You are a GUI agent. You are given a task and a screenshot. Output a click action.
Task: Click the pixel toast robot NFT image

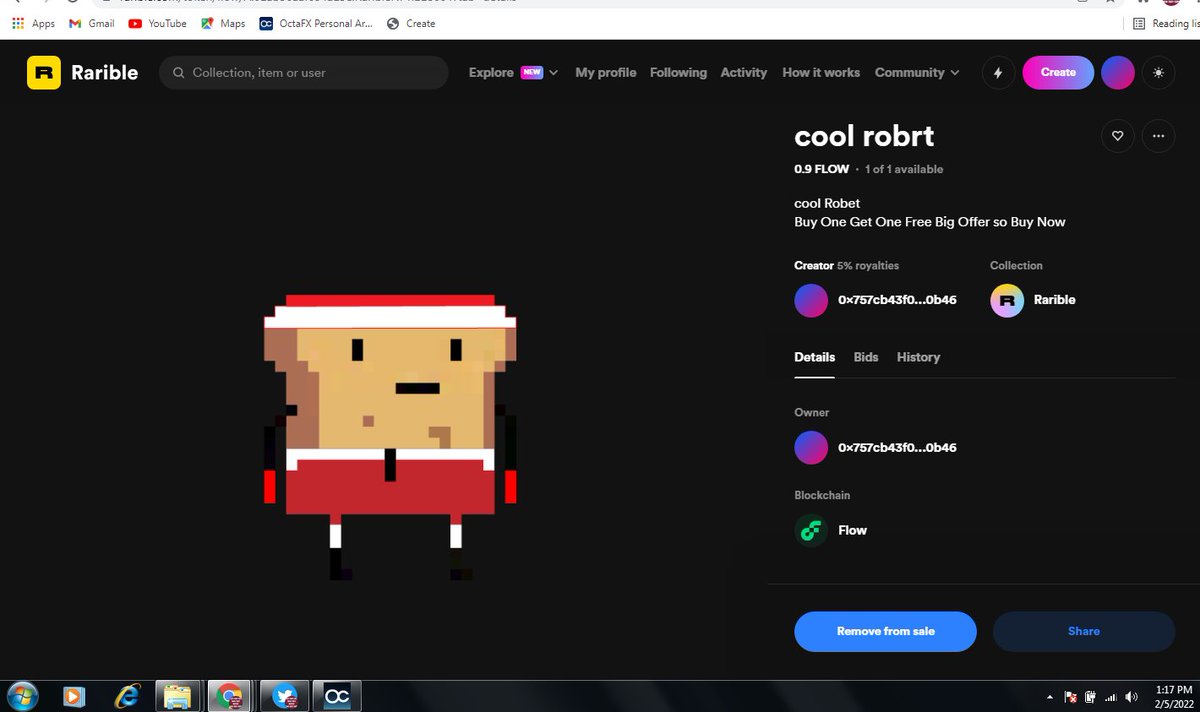click(390, 437)
